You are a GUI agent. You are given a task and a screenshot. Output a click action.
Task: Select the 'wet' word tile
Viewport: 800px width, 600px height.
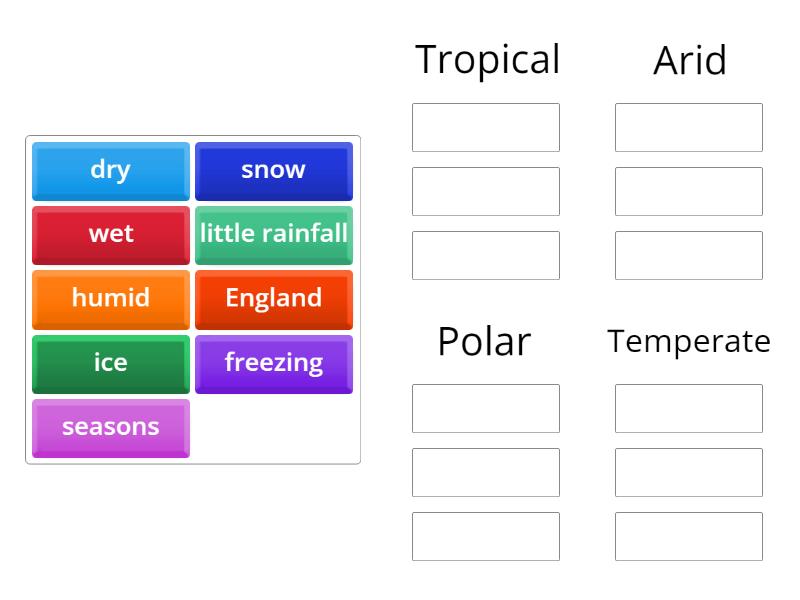(110, 234)
